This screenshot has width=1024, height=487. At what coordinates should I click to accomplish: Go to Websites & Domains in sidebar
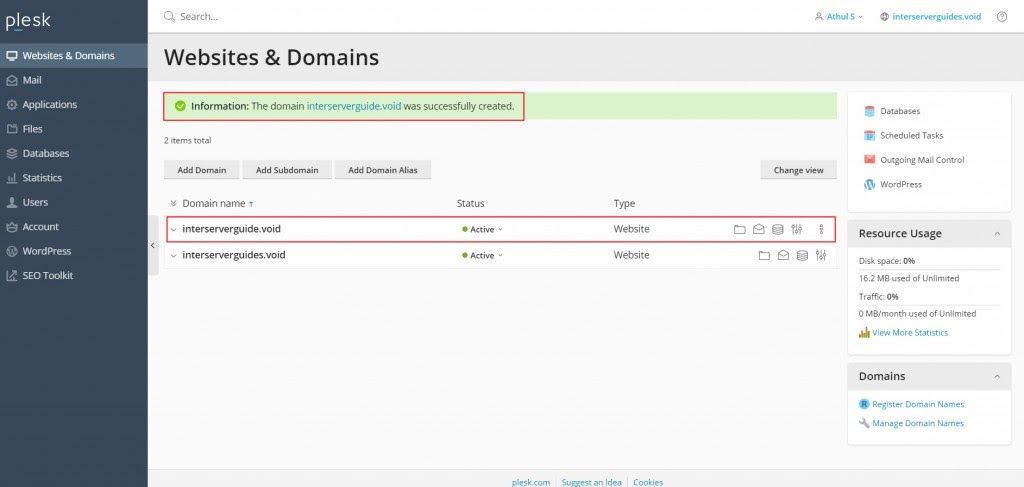[x=74, y=55]
